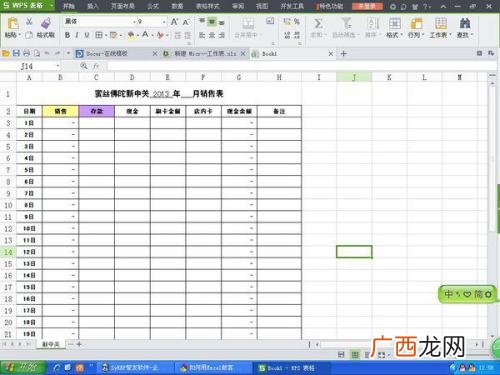Redo the last undone action

(x=57, y=53)
